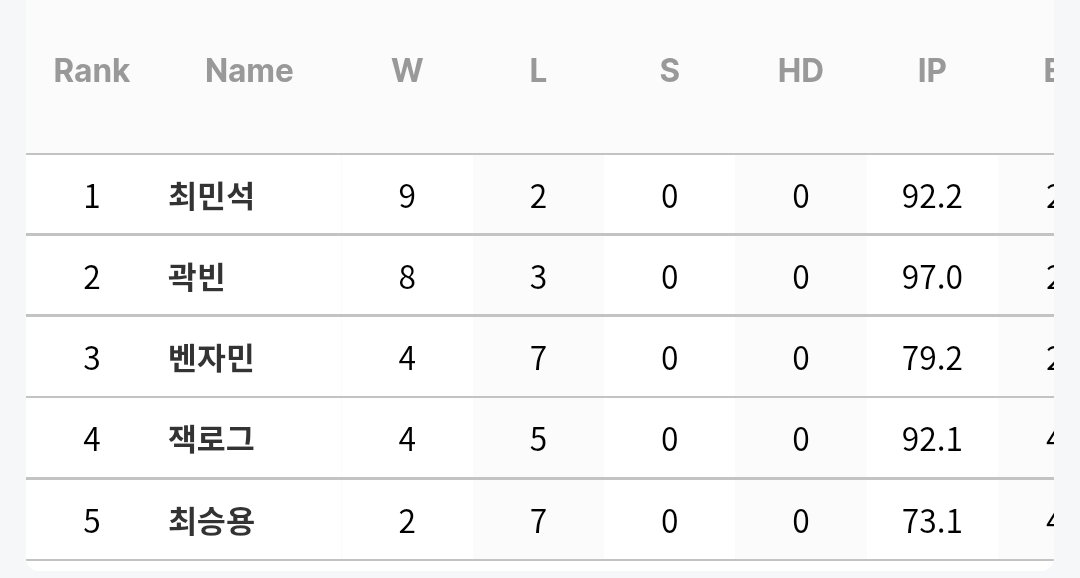
Task: Select the rank 1 cell
Action: click(92, 196)
